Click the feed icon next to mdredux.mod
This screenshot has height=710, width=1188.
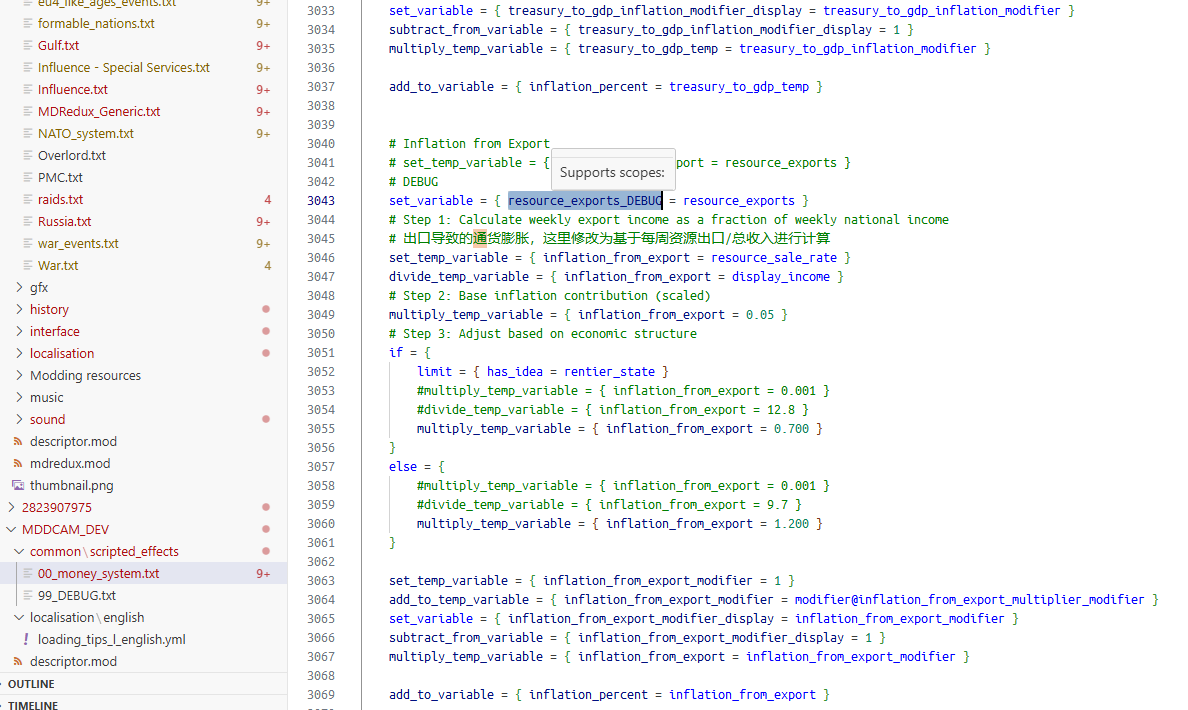[x=18, y=464]
